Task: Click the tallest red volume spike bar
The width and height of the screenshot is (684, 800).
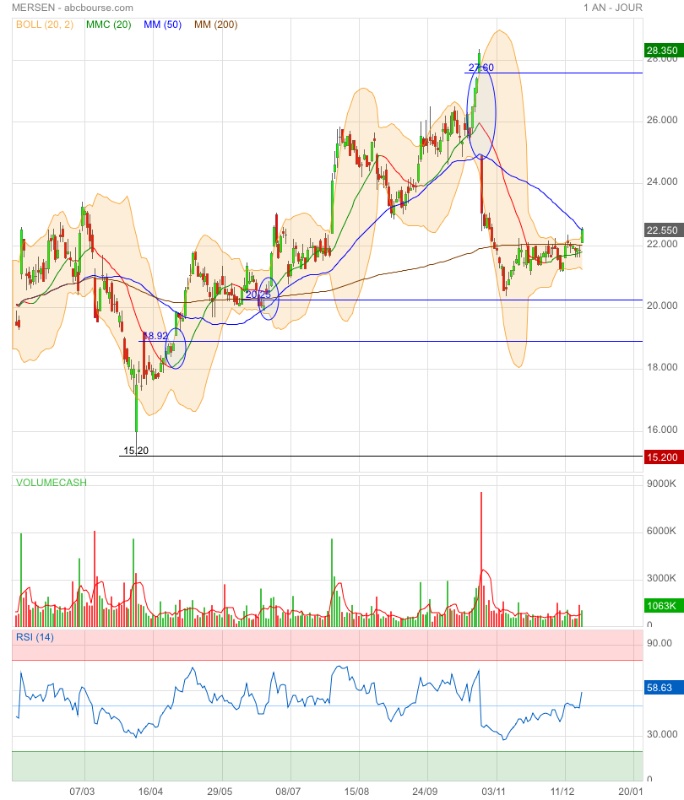Action: [480, 559]
